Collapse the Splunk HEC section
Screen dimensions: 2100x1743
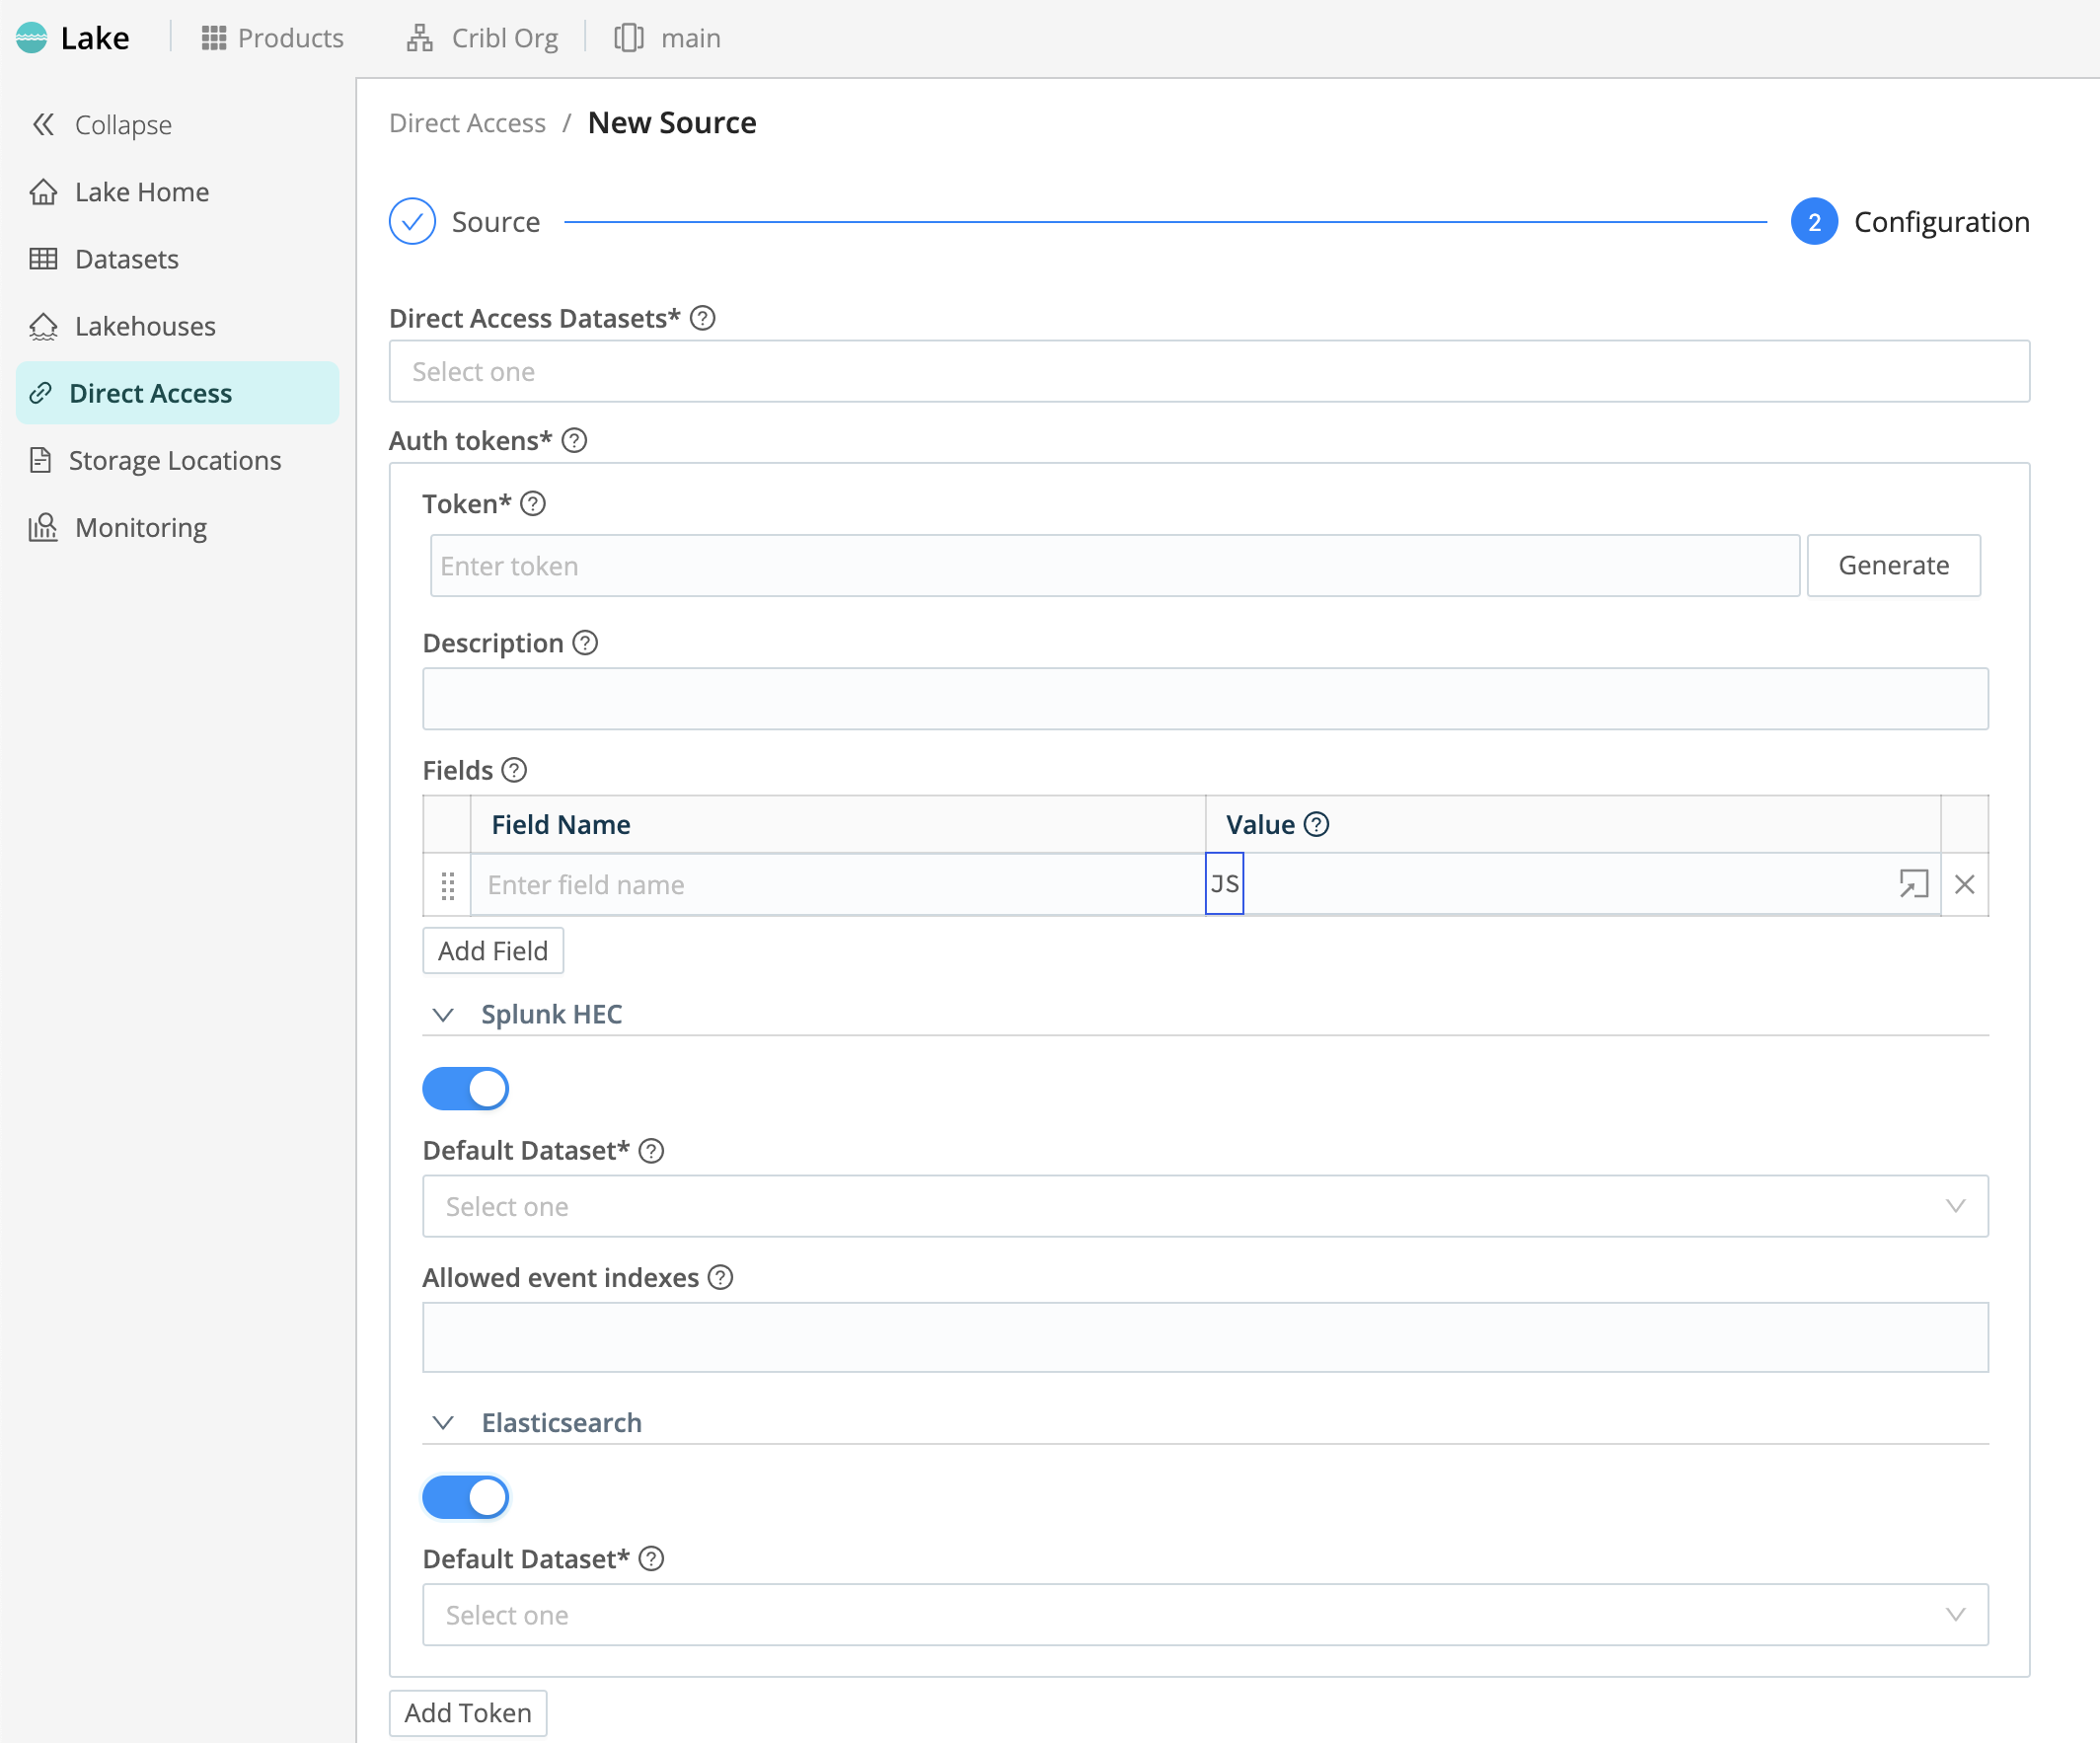pos(443,1014)
